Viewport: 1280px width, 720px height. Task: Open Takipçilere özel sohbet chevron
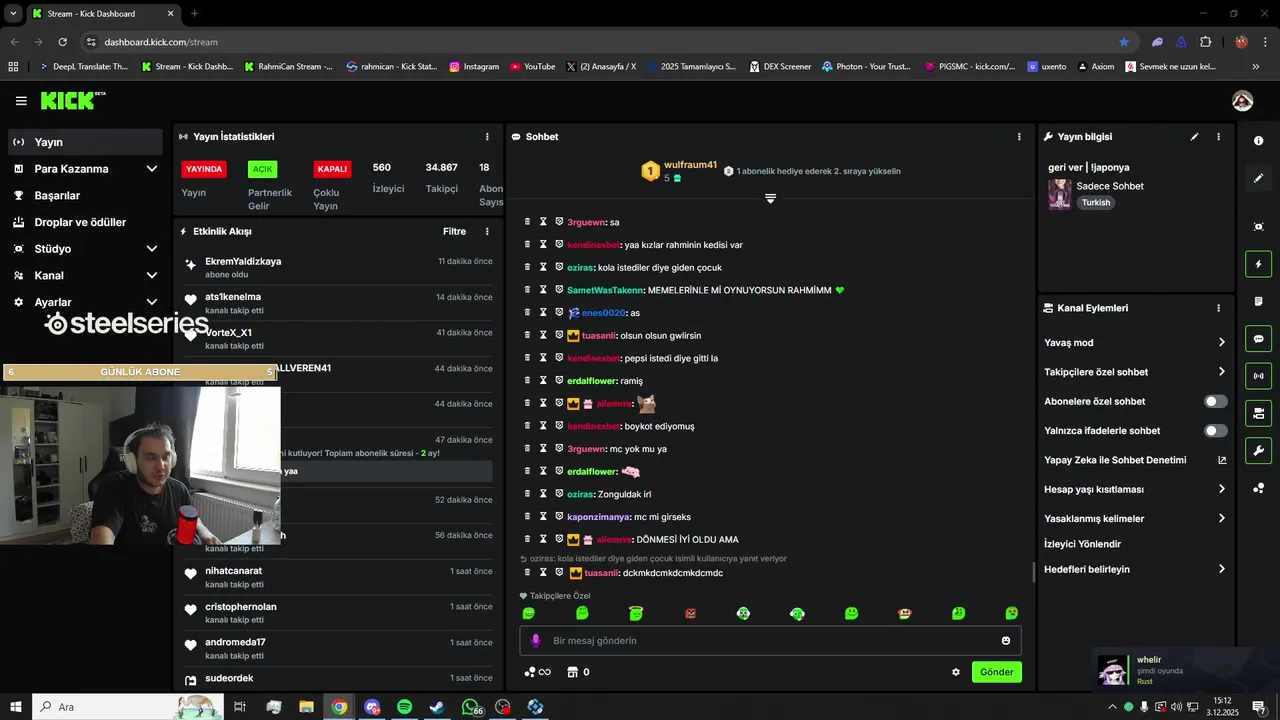click(1221, 372)
